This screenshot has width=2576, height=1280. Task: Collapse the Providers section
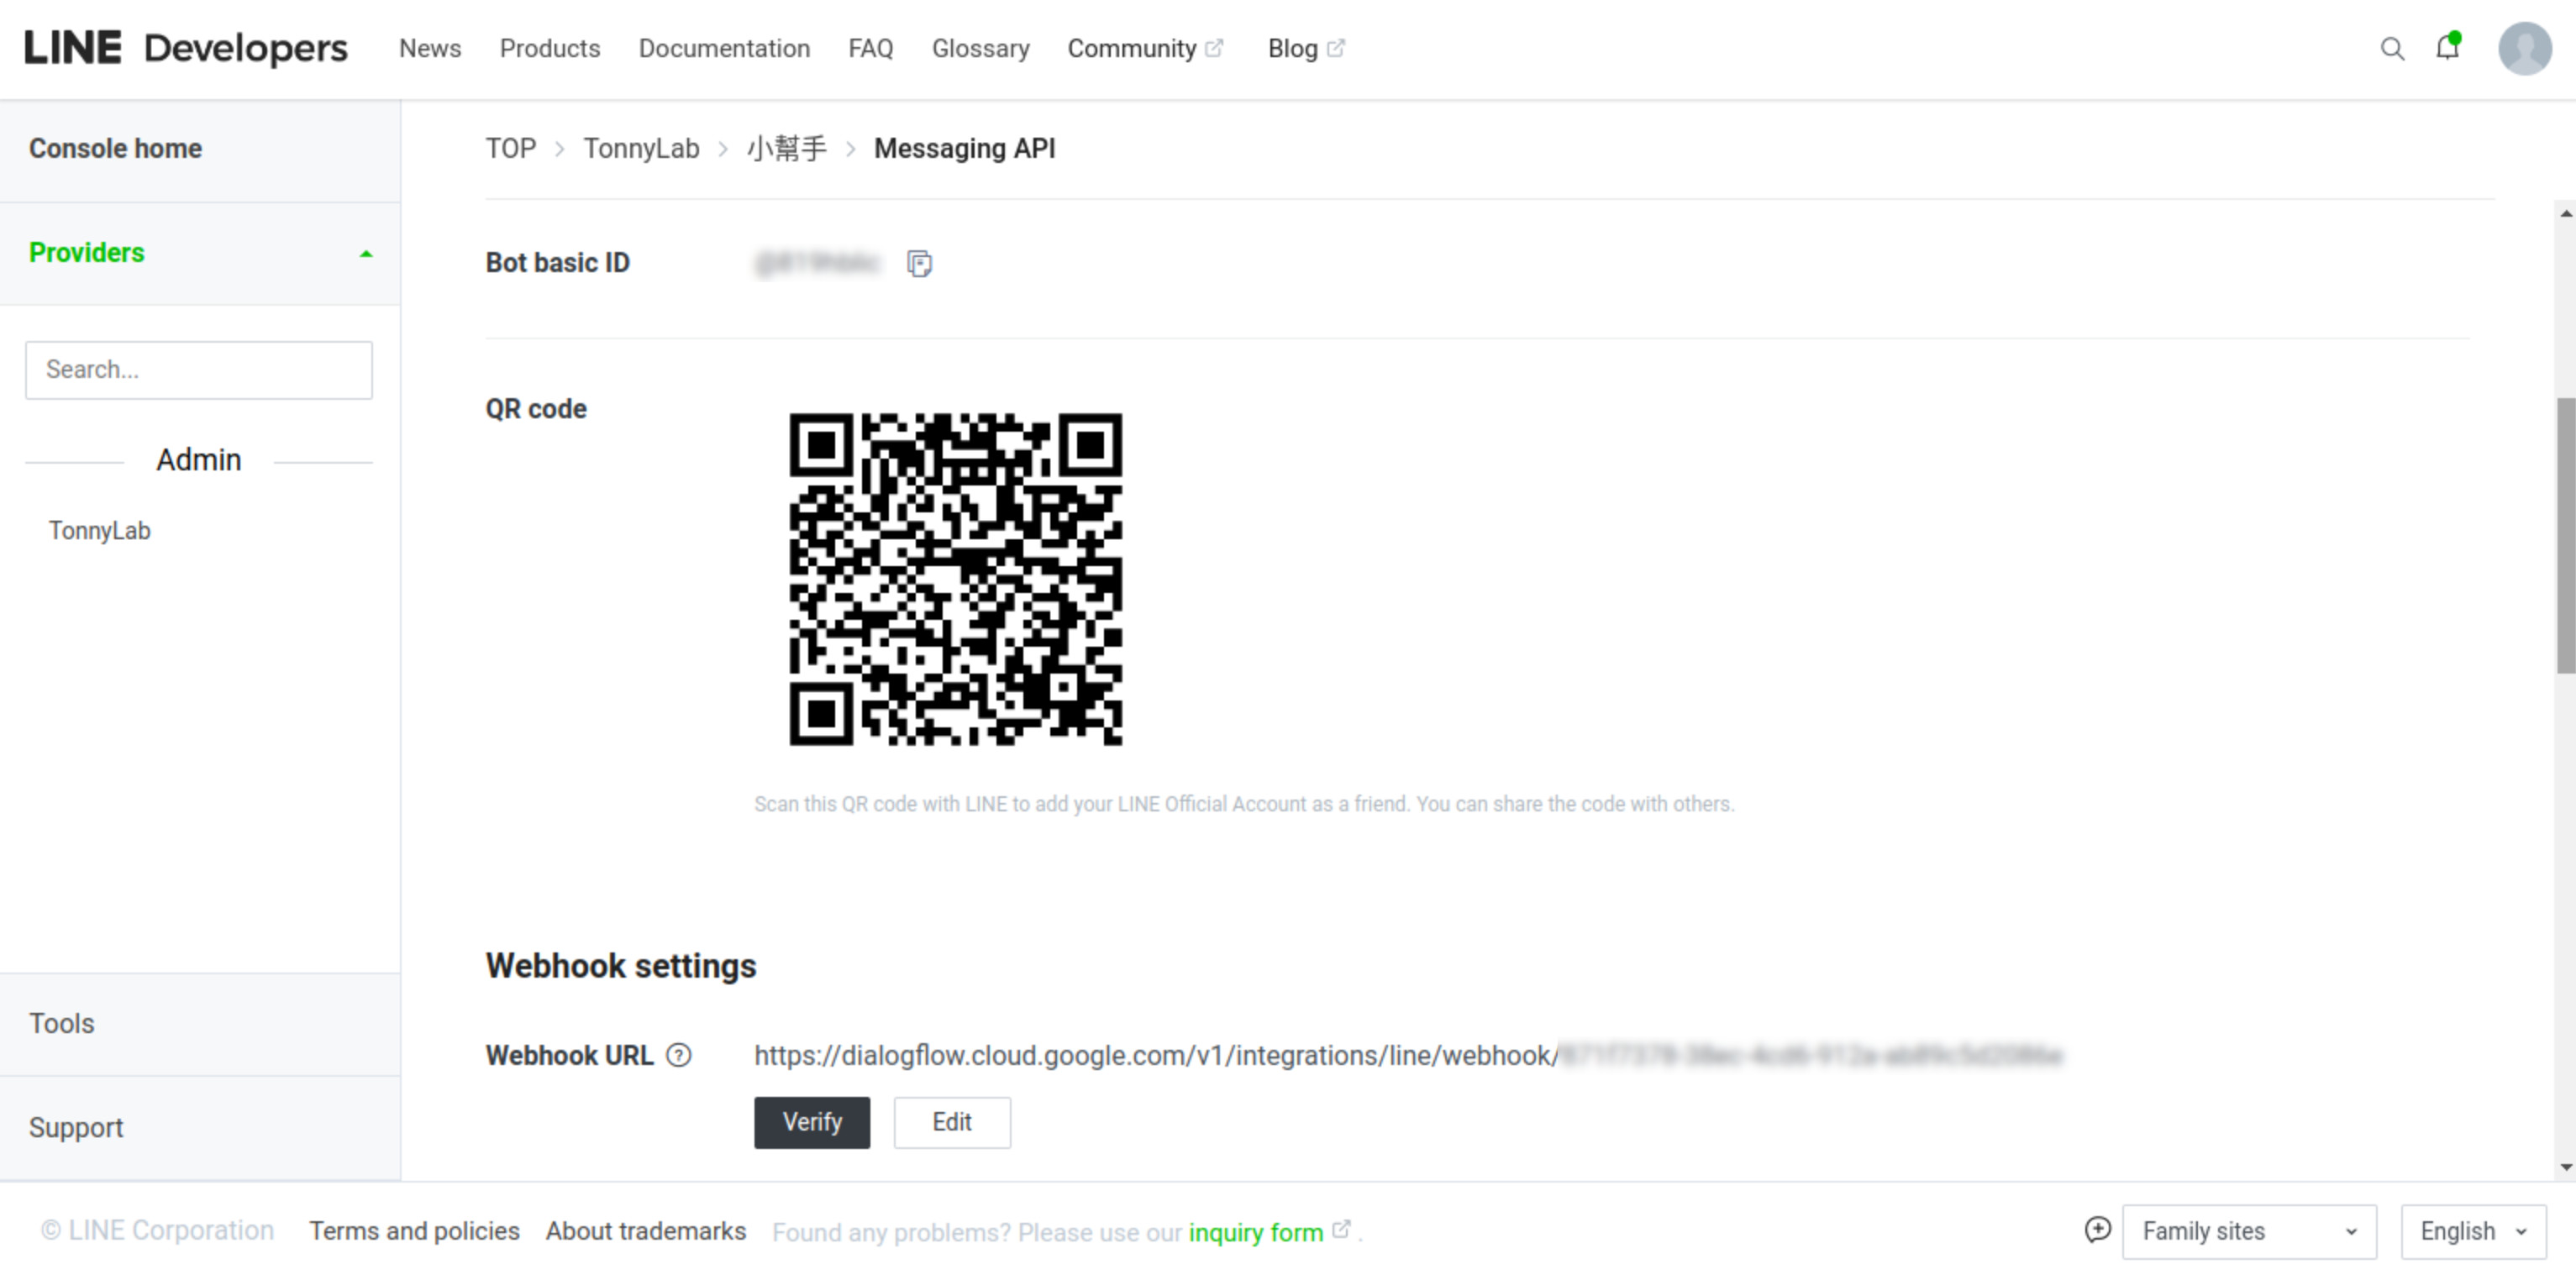366,254
